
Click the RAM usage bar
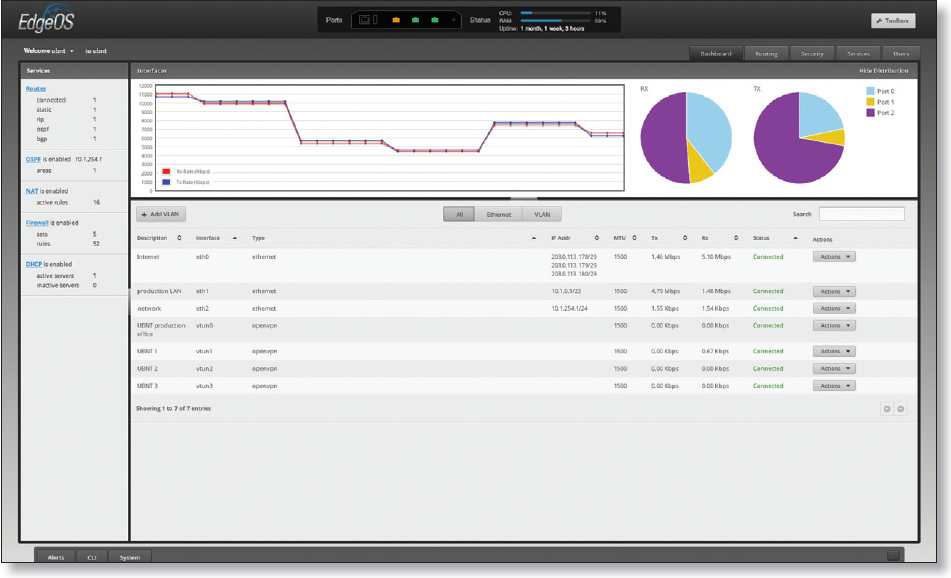(556, 21)
